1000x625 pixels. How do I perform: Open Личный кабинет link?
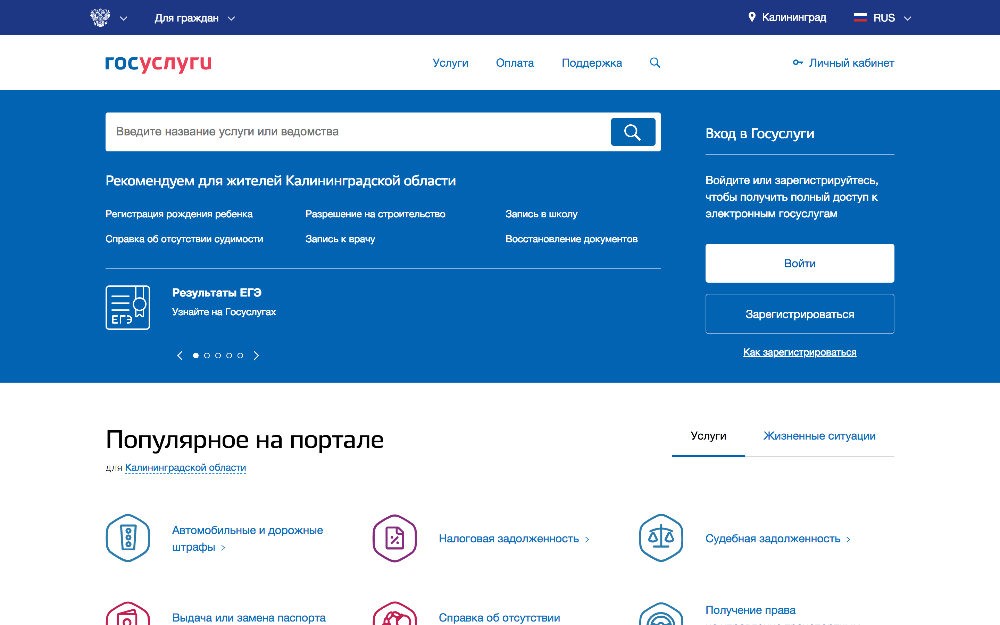[851, 62]
